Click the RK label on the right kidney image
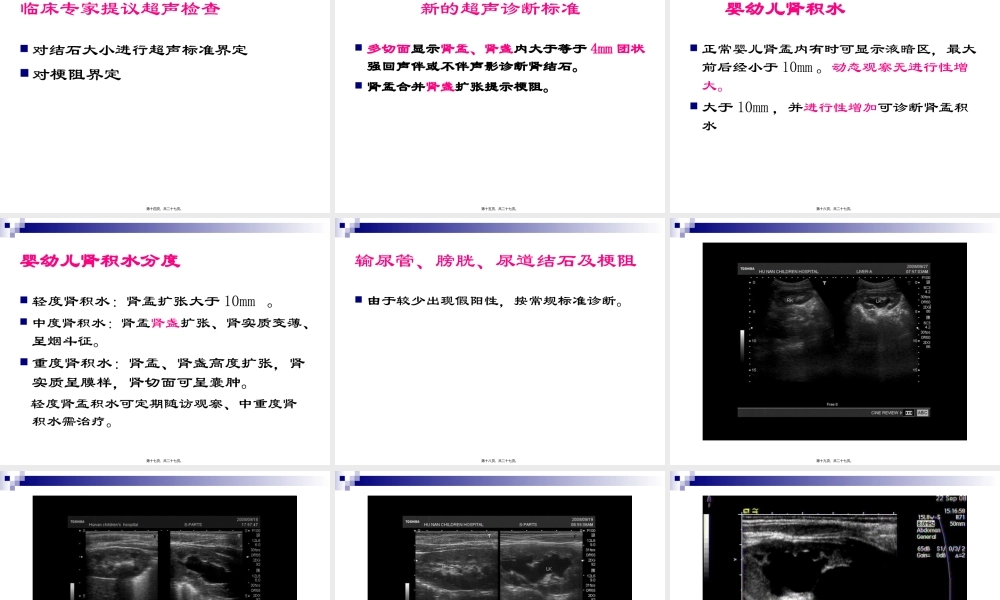1000x600 pixels. 789,299
